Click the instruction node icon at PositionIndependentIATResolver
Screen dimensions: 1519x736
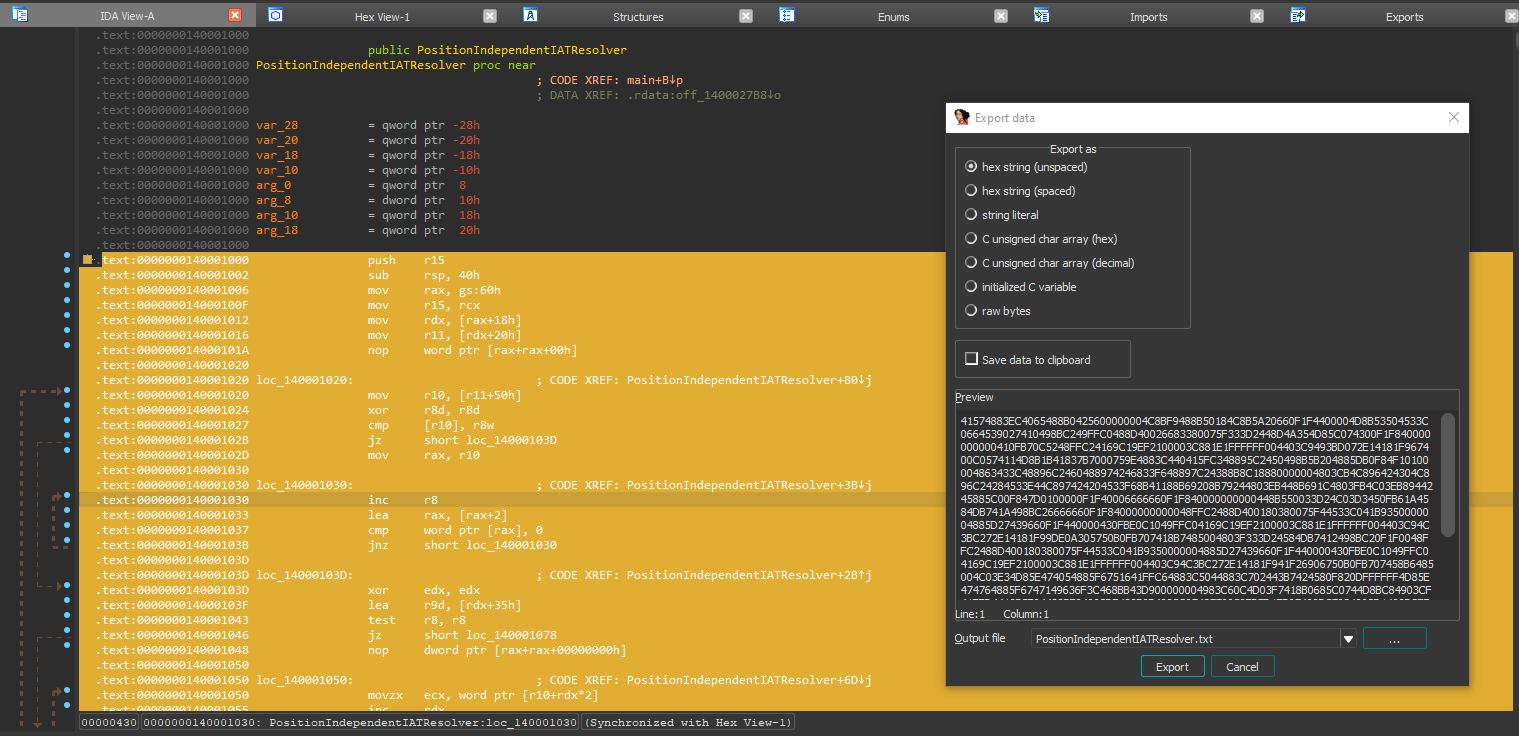pos(88,259)
